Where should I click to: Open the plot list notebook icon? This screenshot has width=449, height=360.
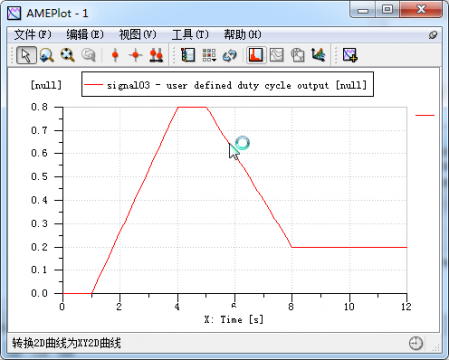tap(188, 55)
